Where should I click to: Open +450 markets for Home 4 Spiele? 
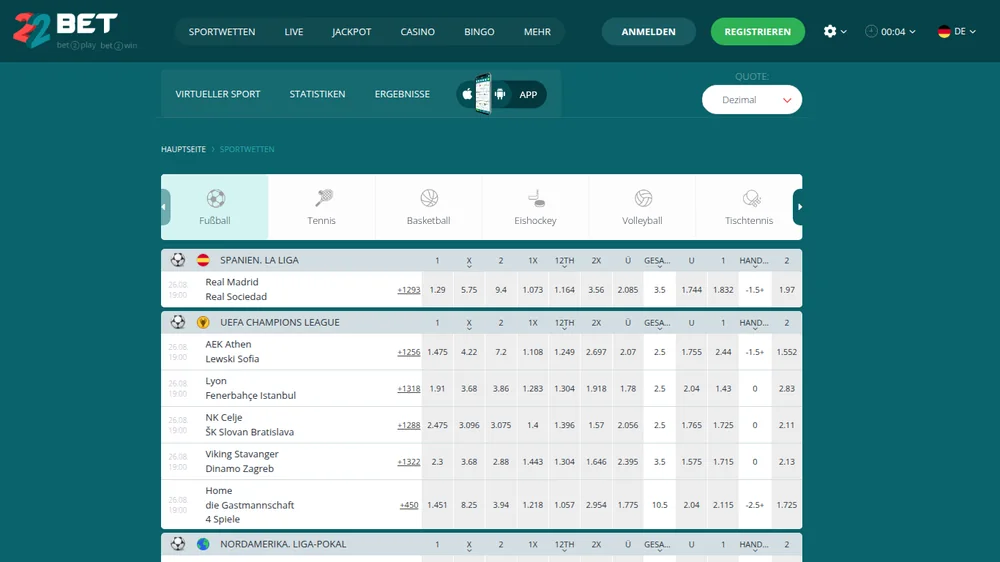pyautogui.click(x=409, y=505)
